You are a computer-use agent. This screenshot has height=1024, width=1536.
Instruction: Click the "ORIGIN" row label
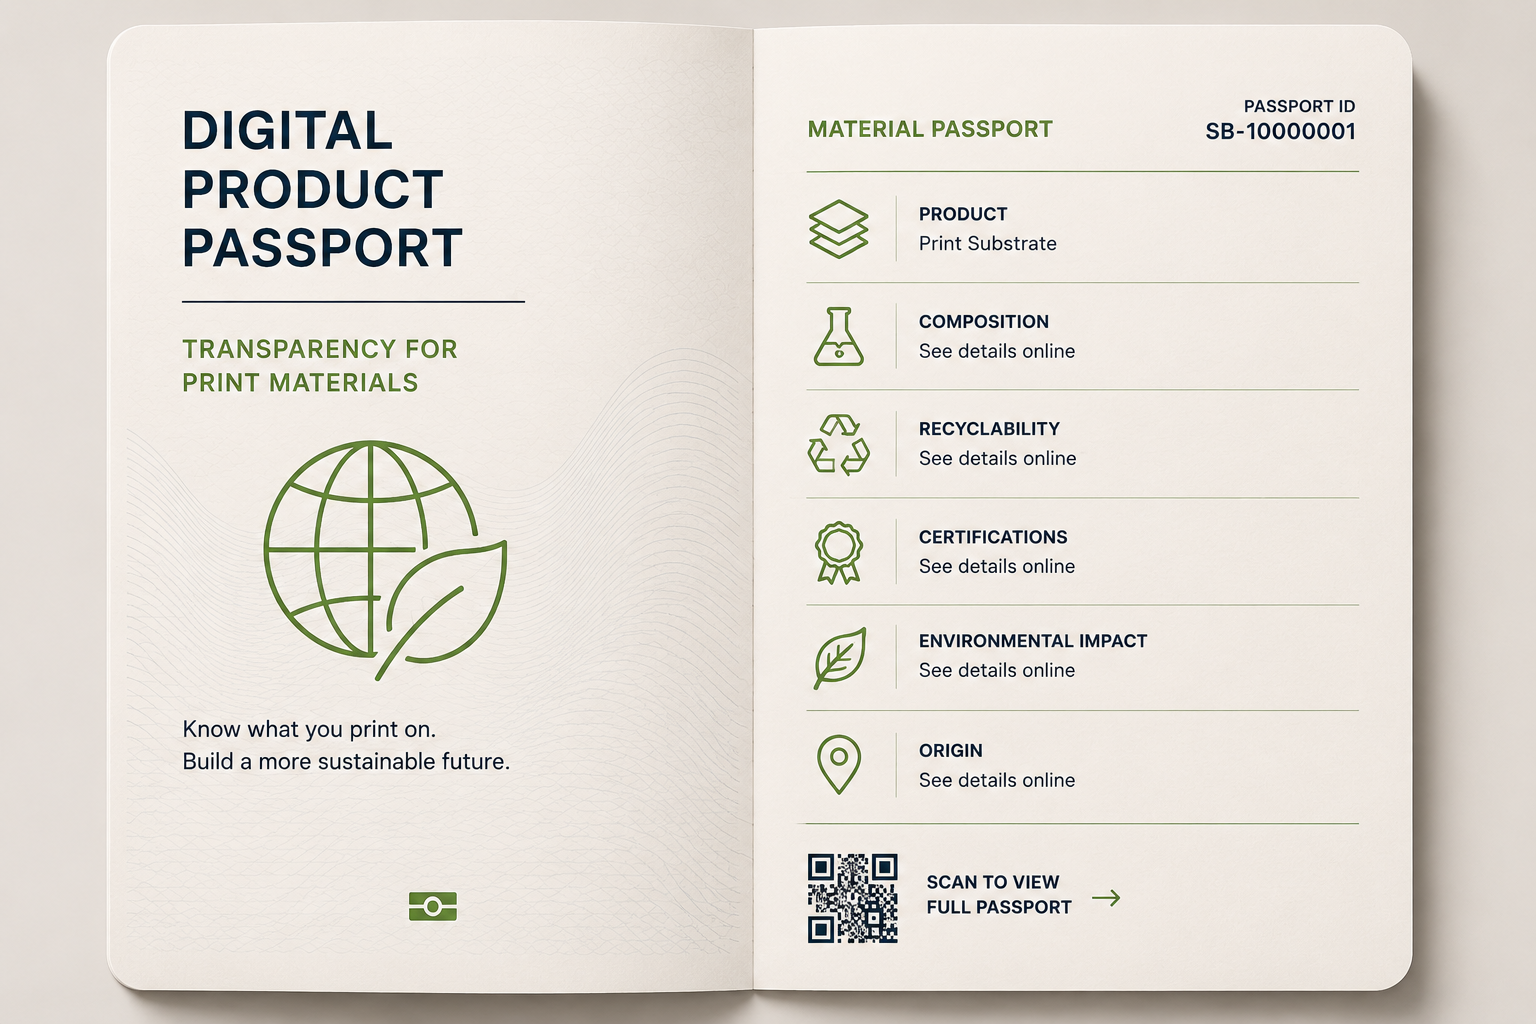(x=951, y=751)
